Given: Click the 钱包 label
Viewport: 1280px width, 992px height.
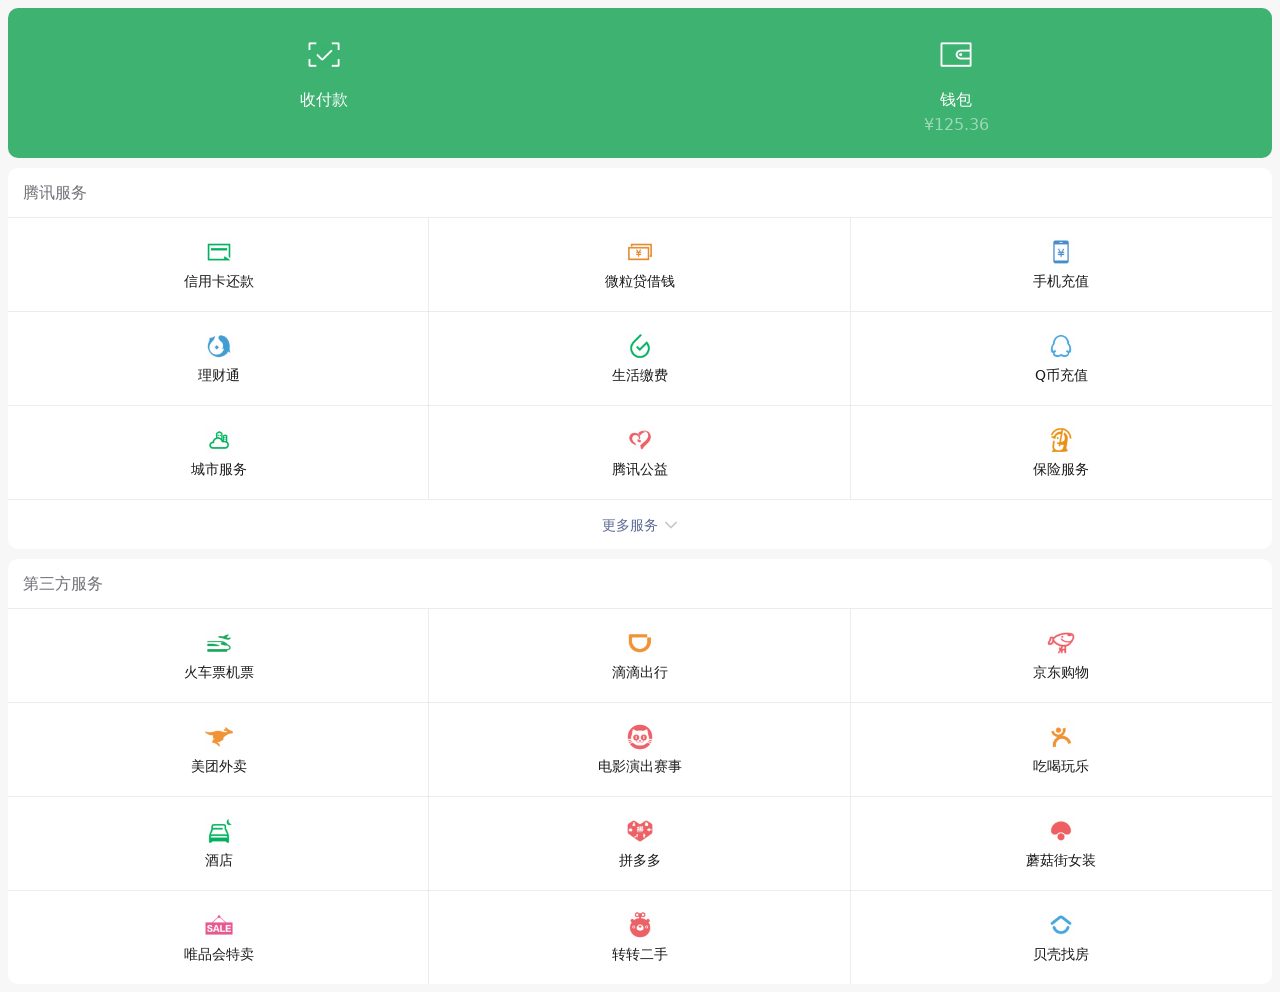Looking at the screenshot, I should pyautogui.click(x=956, y=100).
